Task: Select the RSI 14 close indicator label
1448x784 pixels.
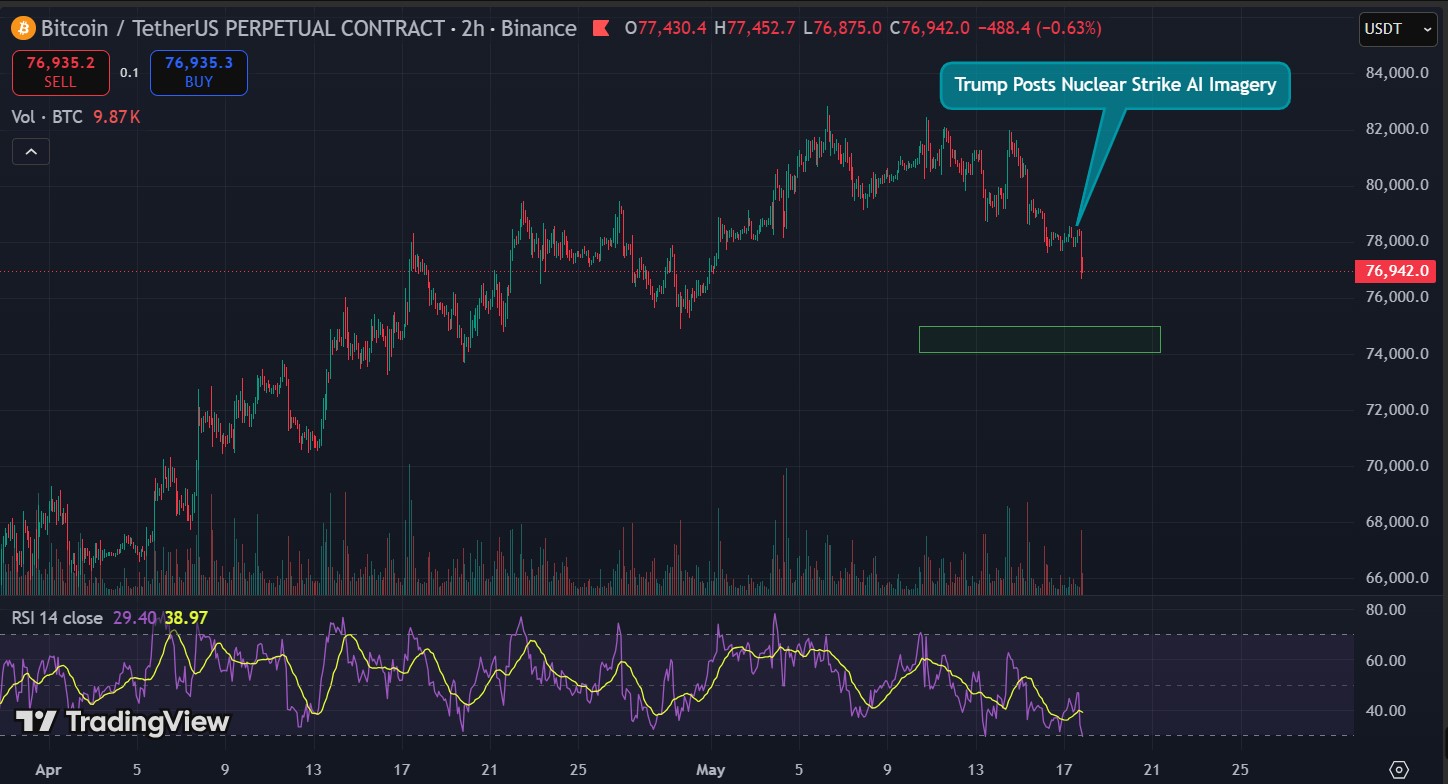Action: click(x=57, y=618)
